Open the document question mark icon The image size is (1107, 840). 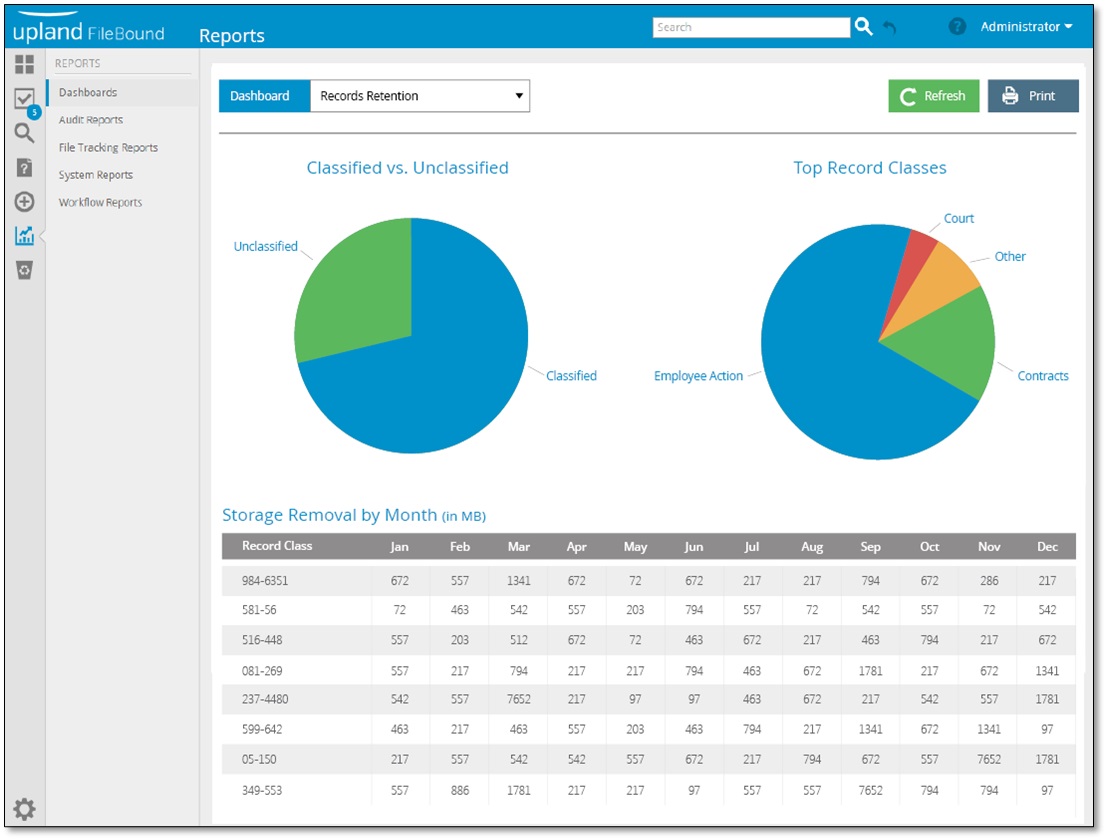pyautogui.click(x=24, y=168)
